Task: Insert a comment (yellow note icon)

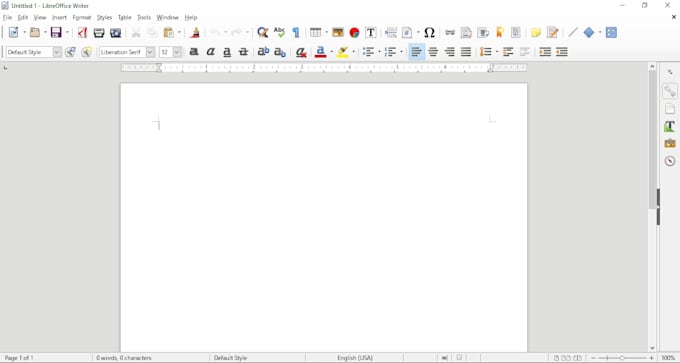Action: click(x=536, y=33)
